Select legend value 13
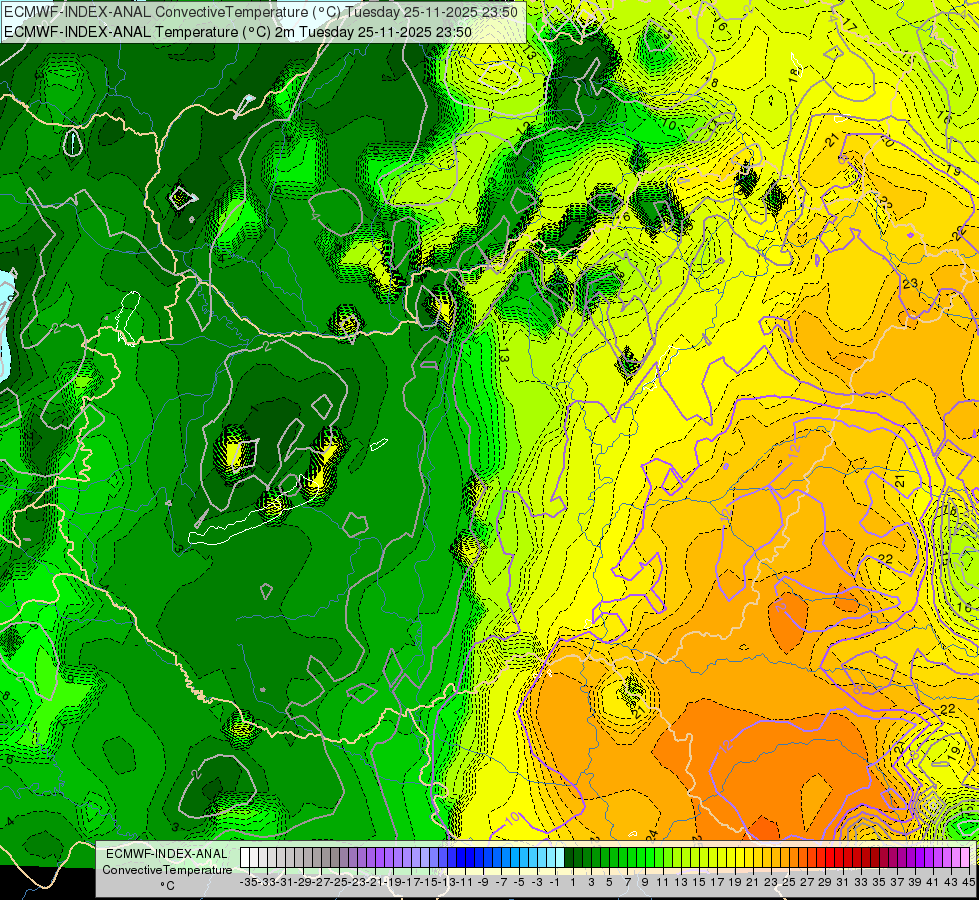Screen dimensions: 979x900 (x=681, y=883)
